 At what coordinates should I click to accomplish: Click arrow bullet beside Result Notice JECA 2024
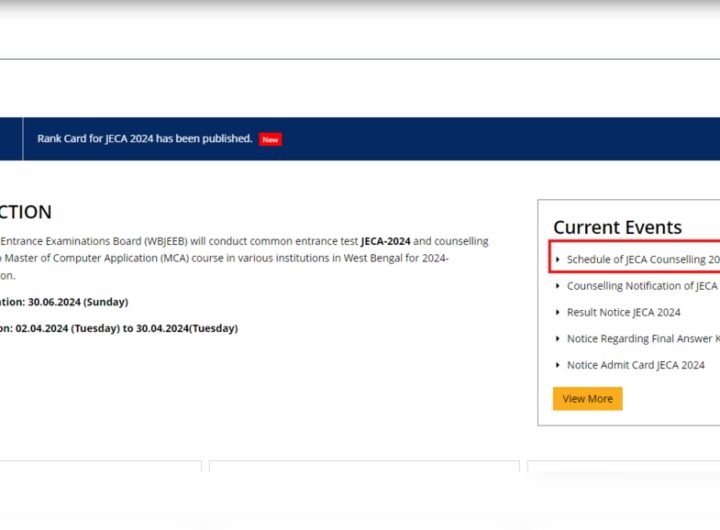tap(558, 313)
